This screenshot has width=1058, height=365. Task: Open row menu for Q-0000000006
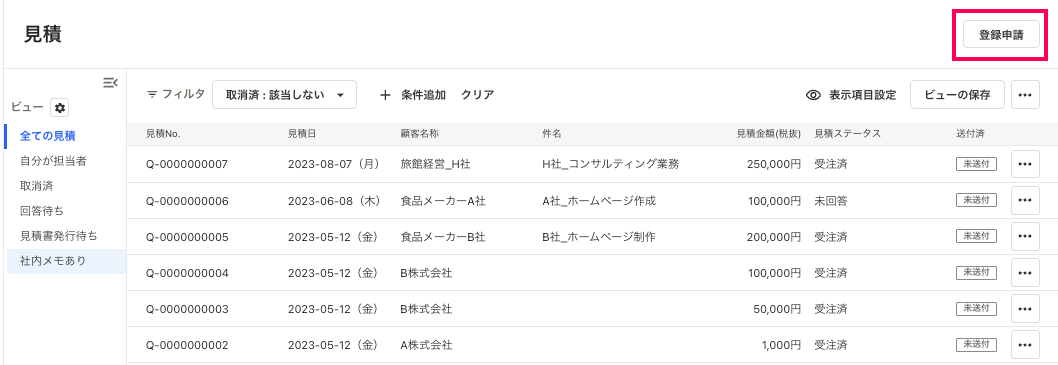coord(1025,200)
